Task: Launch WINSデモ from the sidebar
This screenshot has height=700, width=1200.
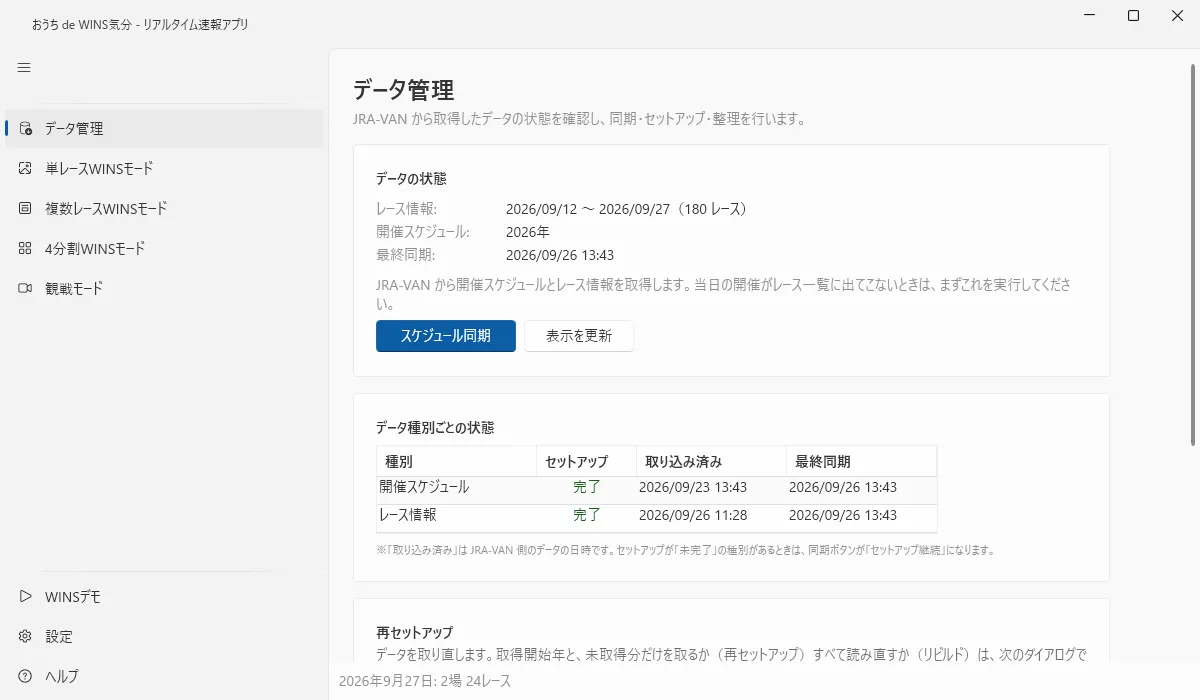Action: (164, 597)
